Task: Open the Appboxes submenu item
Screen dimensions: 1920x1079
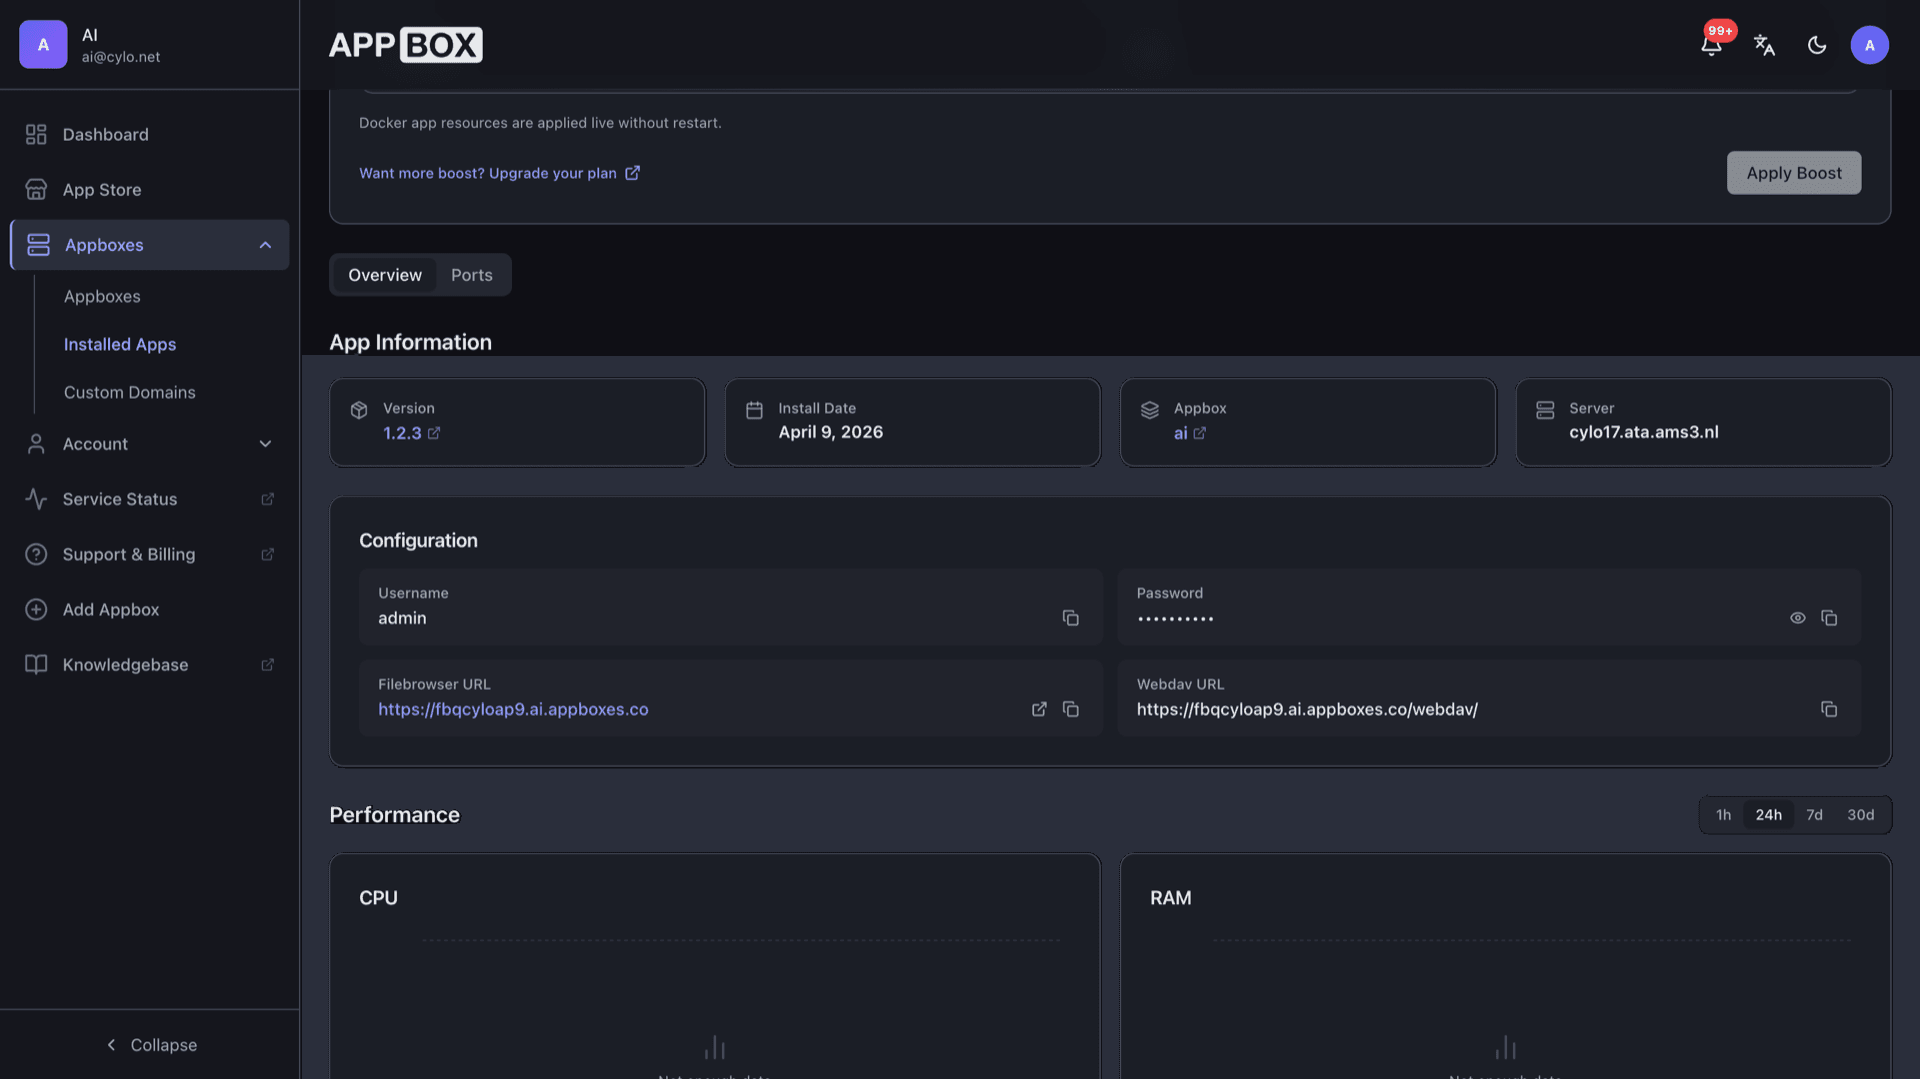Action: coord(102,296)
